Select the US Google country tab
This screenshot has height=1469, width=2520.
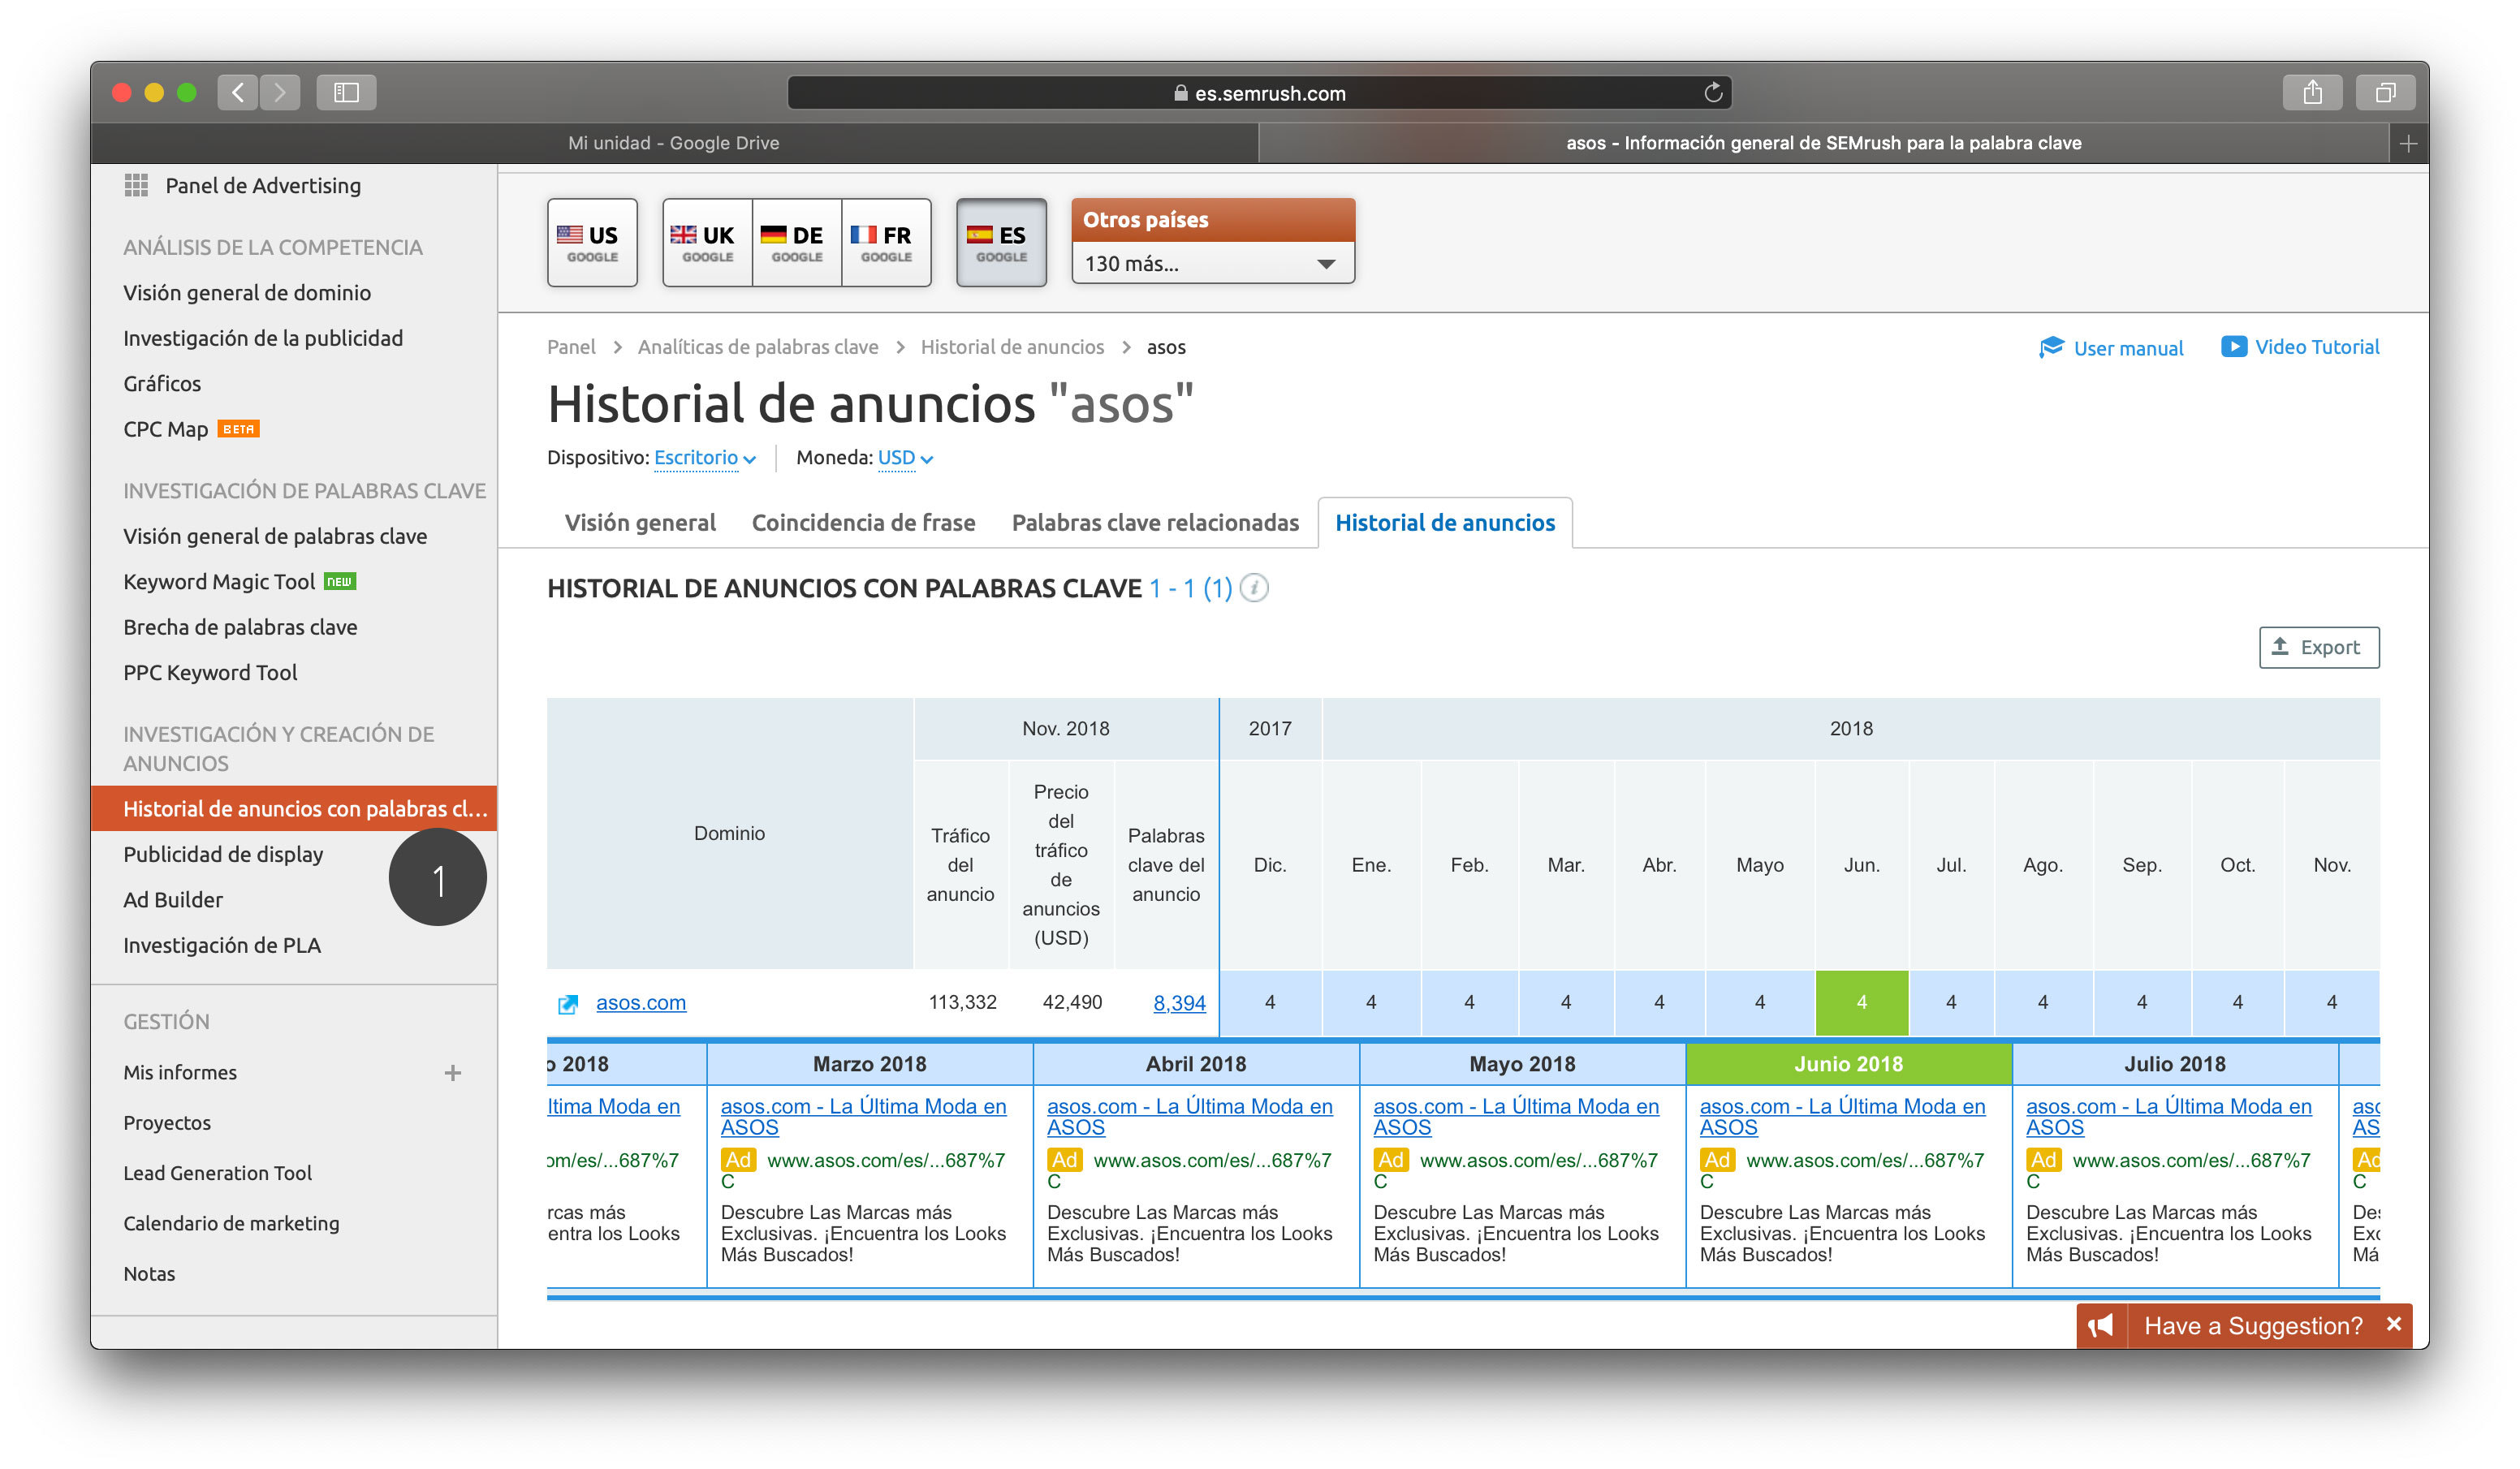pyautogui.click(x=593, y=241)
